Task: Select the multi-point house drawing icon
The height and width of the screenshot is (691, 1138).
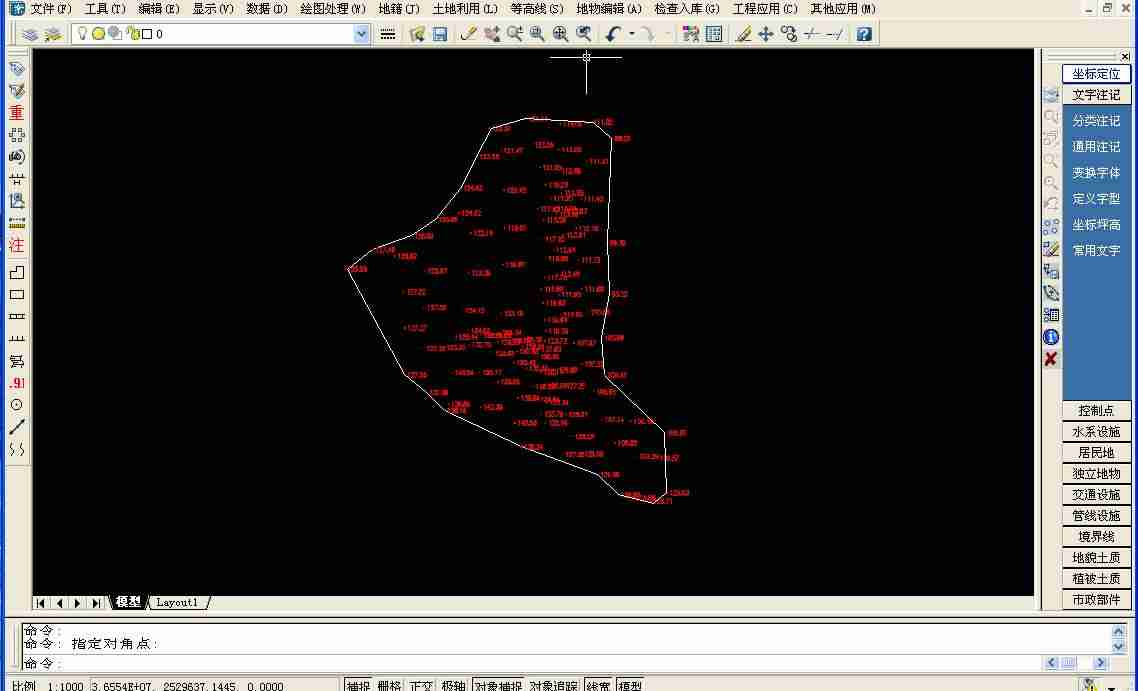Action: click(17, 272)
